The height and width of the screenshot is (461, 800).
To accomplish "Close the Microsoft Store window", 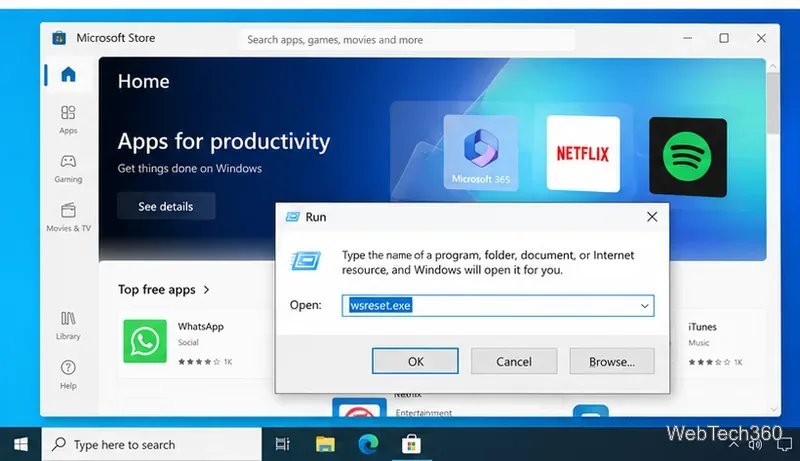I will [x=761, y=38].
